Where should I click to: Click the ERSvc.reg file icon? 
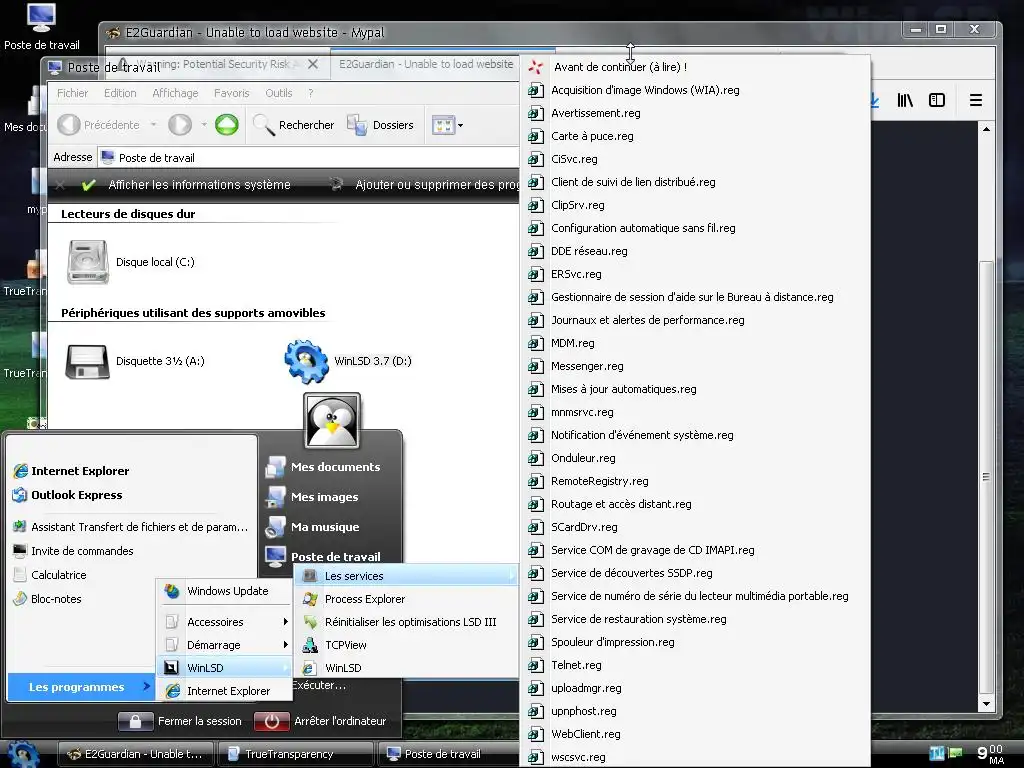536,274
